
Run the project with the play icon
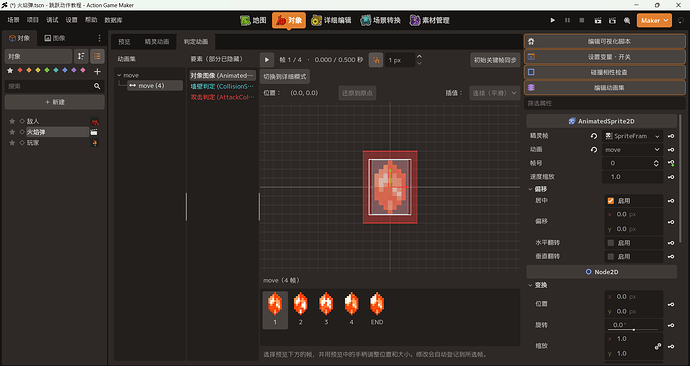pos(553,20)
